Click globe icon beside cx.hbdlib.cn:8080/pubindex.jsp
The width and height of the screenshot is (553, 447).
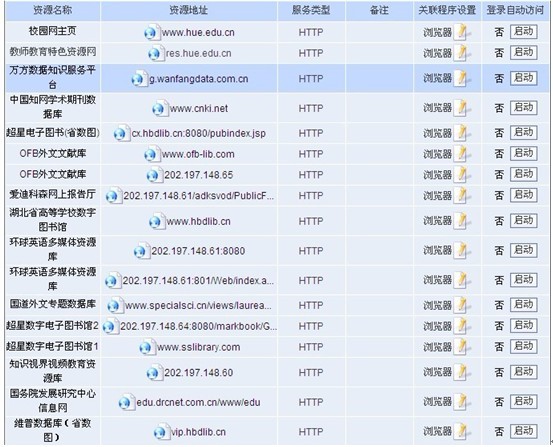(121, 133)
